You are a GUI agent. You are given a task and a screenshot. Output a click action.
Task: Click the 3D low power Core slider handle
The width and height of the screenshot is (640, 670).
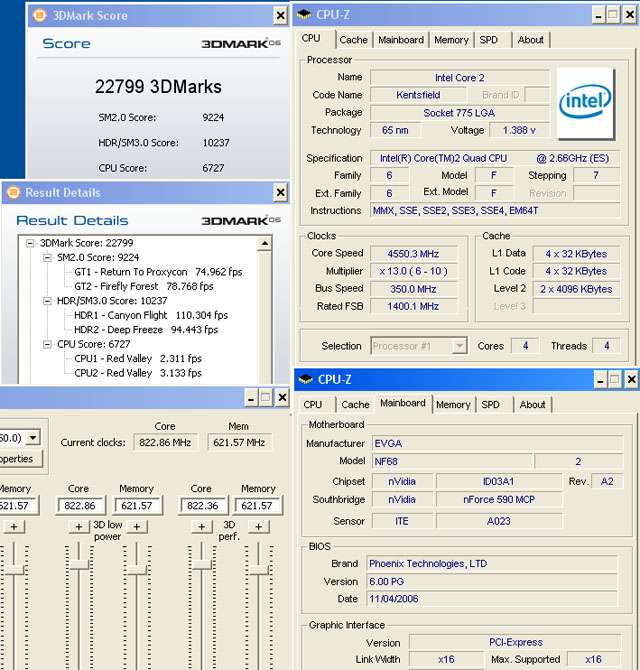[x=79, y=564]
